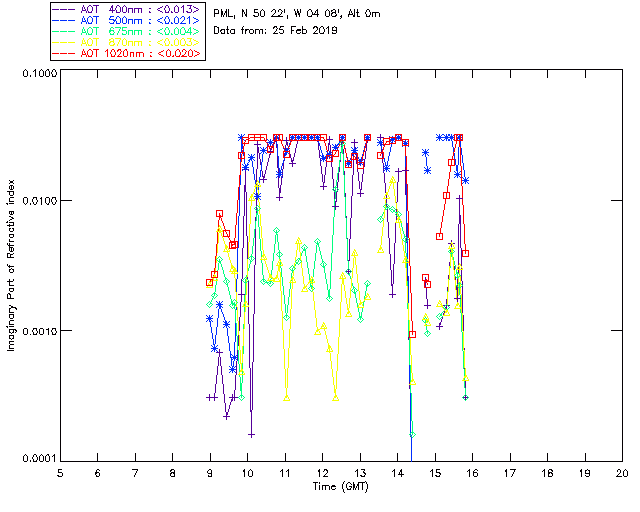Click the red square marker at the first time point just before 9 GMT
This screenshot has width=640, height=512.
pyautogui.click(x=209, y=283)
